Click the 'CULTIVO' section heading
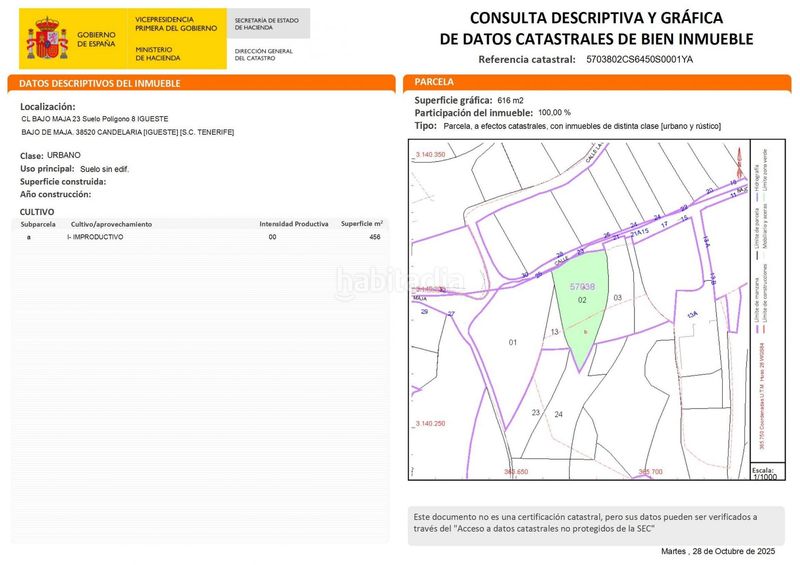The height and width of the screenshot is (565, 800). (37, 211)
